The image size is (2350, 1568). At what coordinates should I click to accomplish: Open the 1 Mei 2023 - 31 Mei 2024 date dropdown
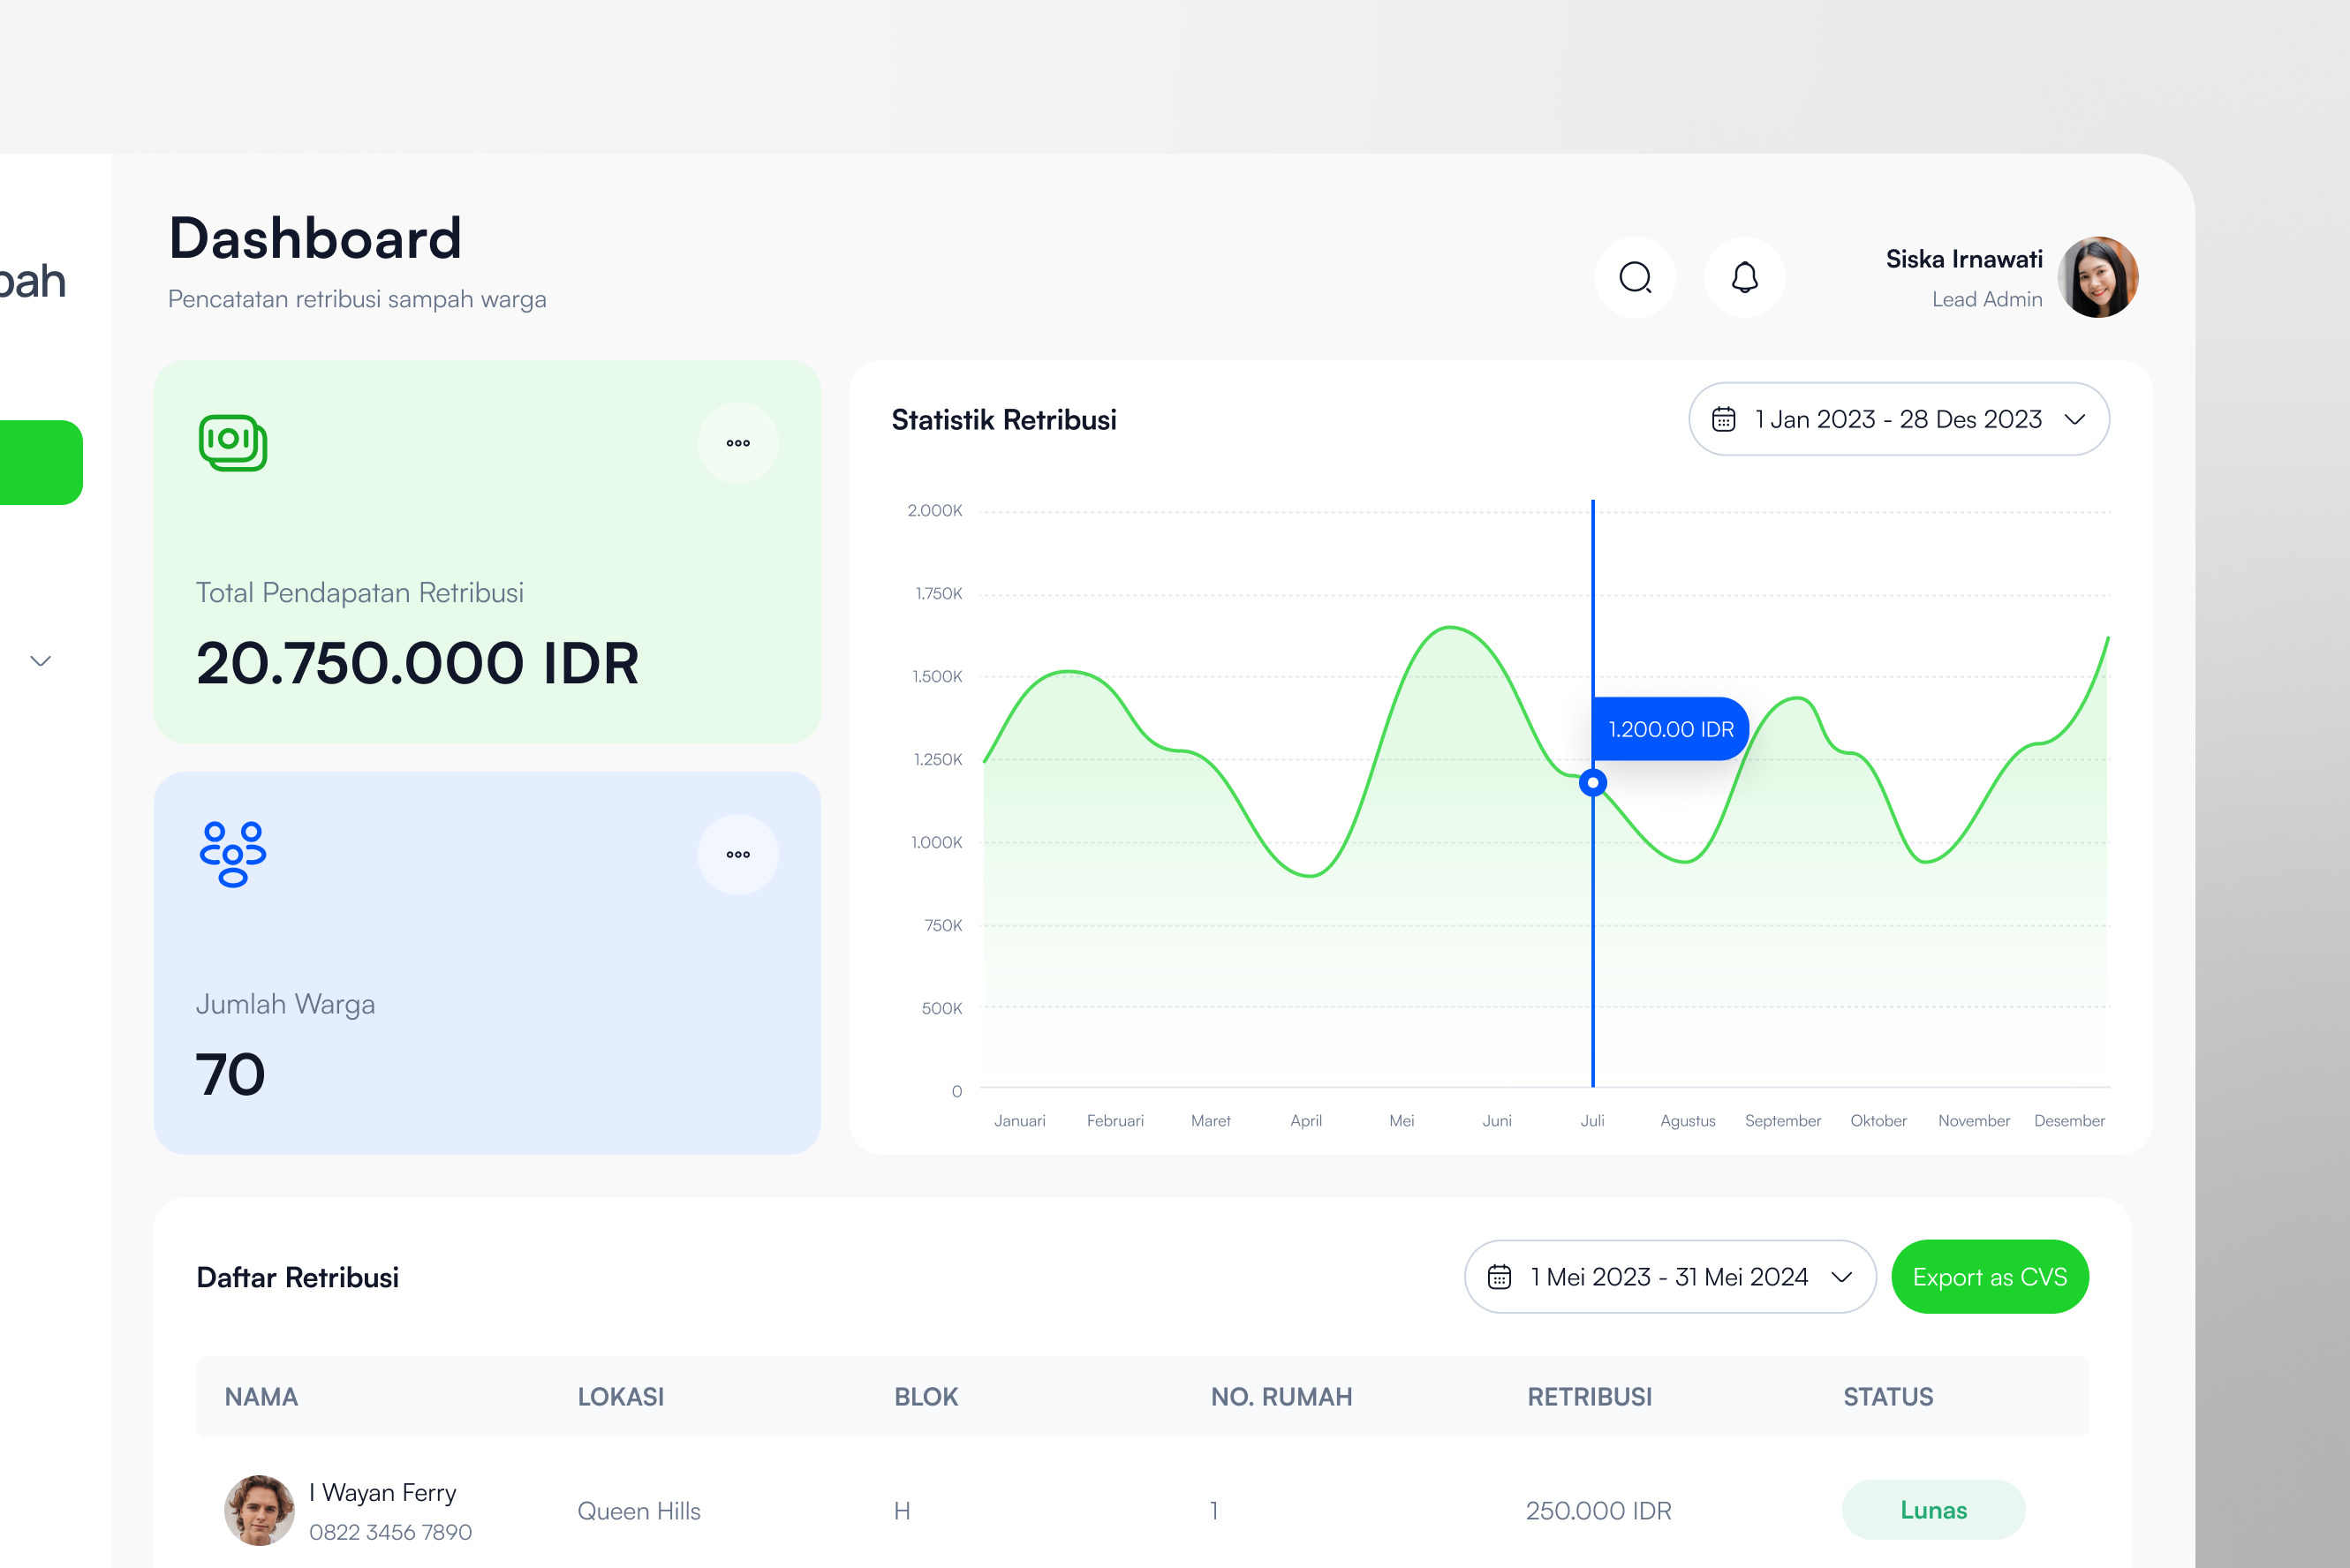tap(1669, 1276)
